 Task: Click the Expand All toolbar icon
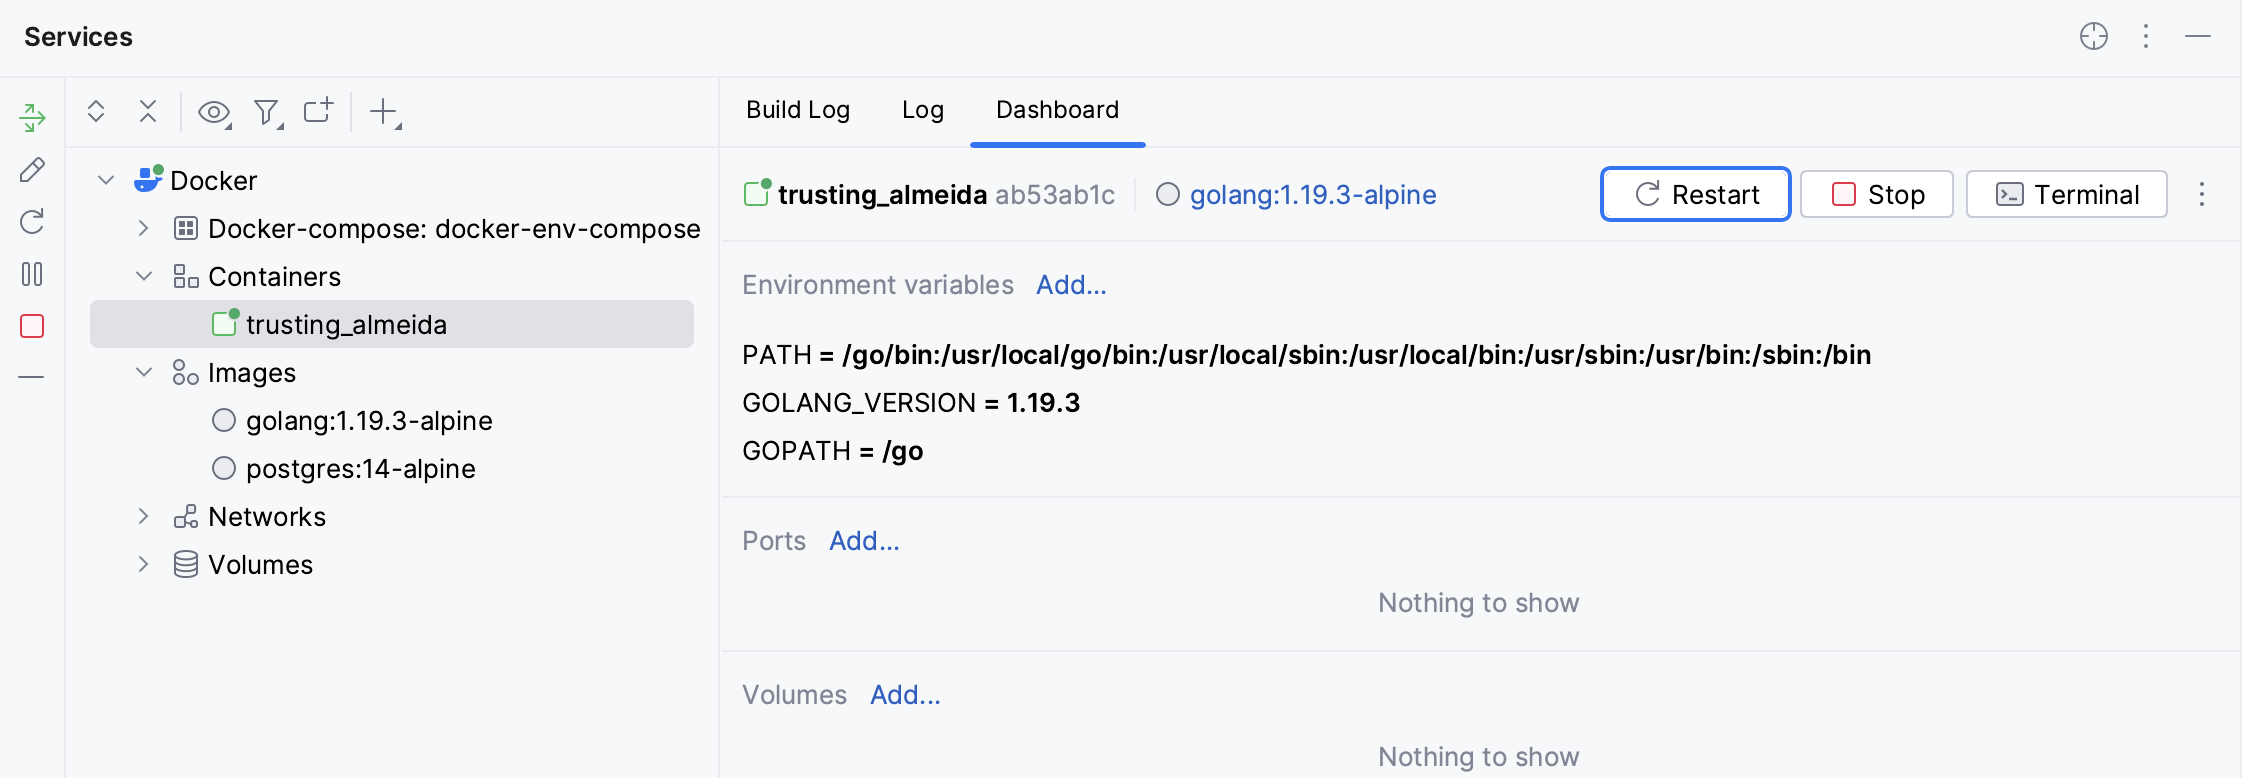[x=96, y=111]
